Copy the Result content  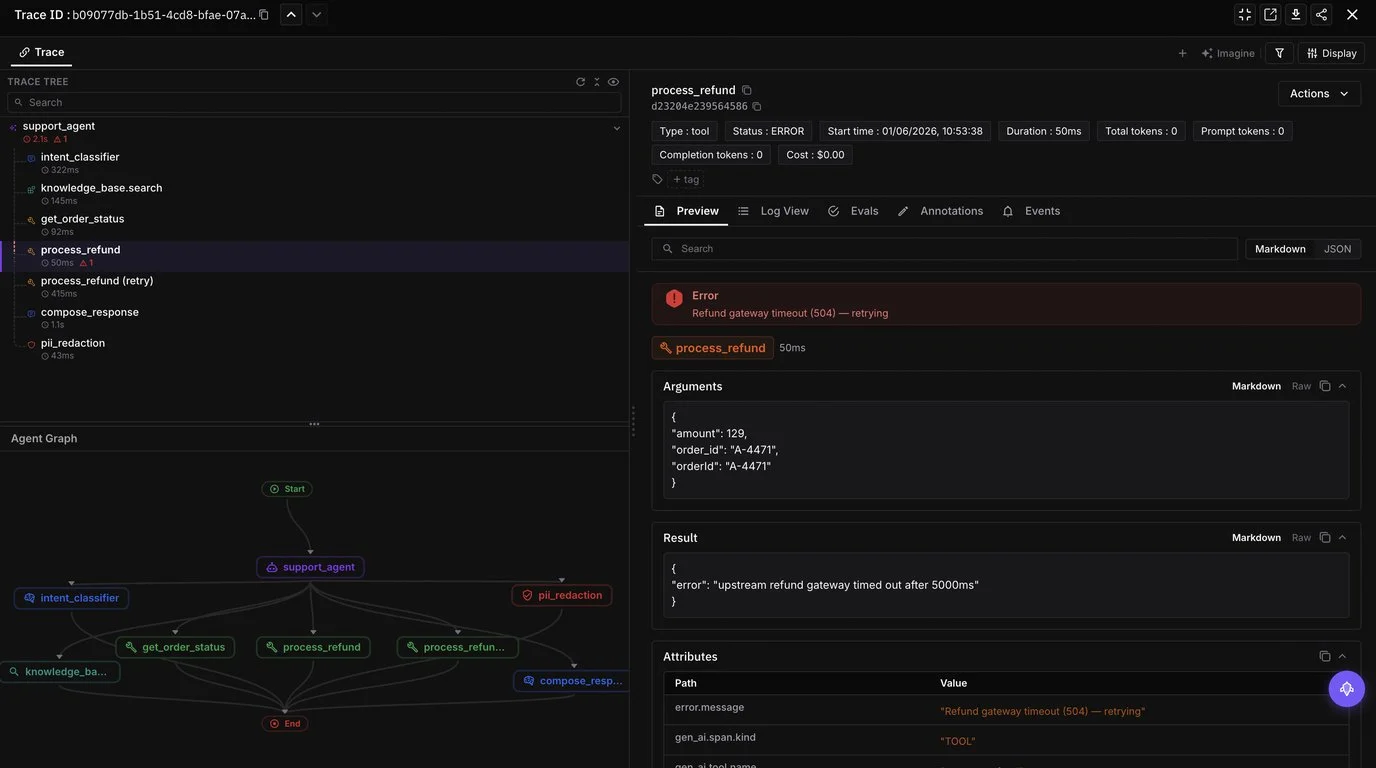tap(1325, 538)
